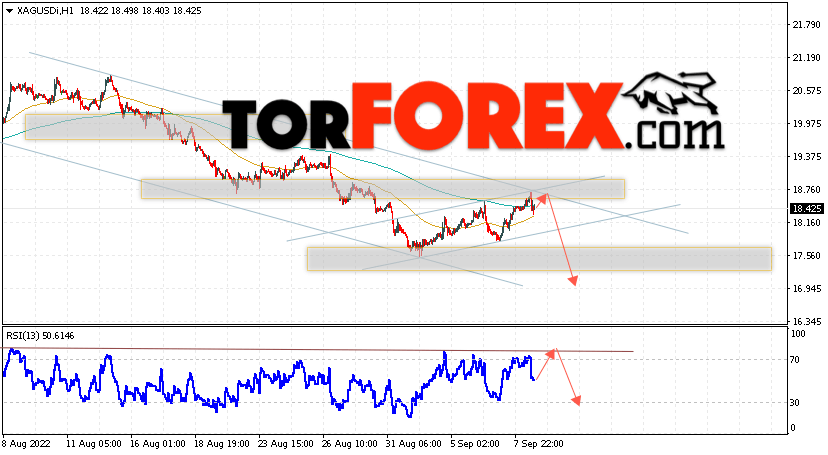The image size is (828, 455).
Task: Click the 16 Aug 01:00 time label
Action: pos(157,444)
